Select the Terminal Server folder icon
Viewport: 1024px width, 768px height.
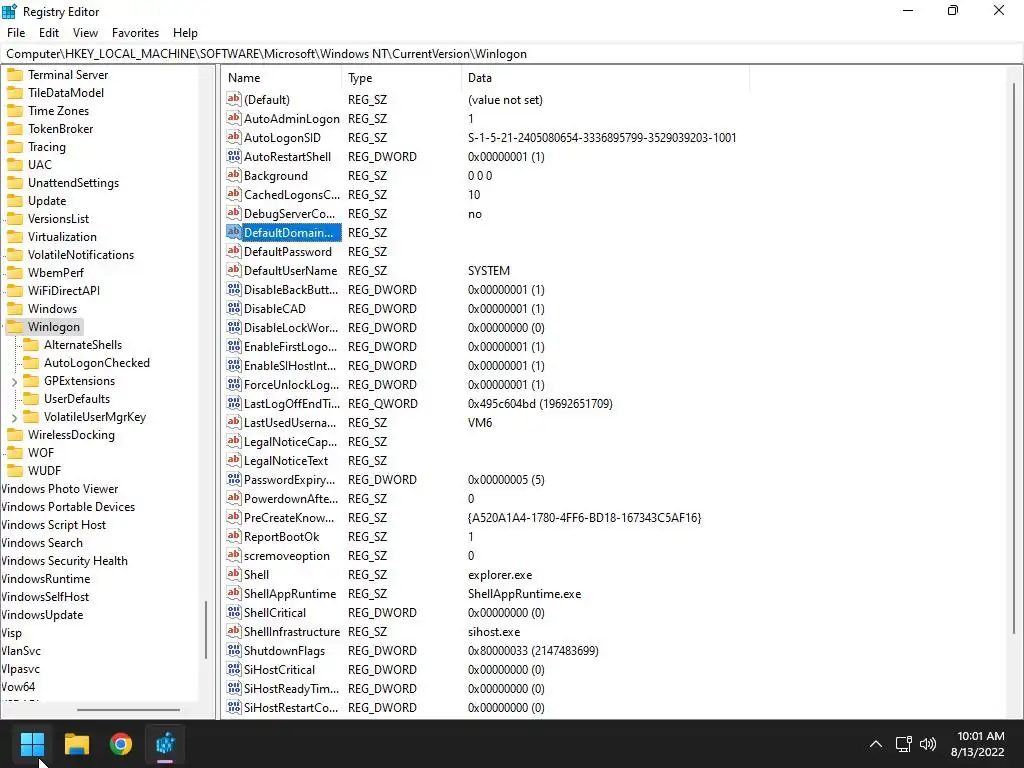15,75
